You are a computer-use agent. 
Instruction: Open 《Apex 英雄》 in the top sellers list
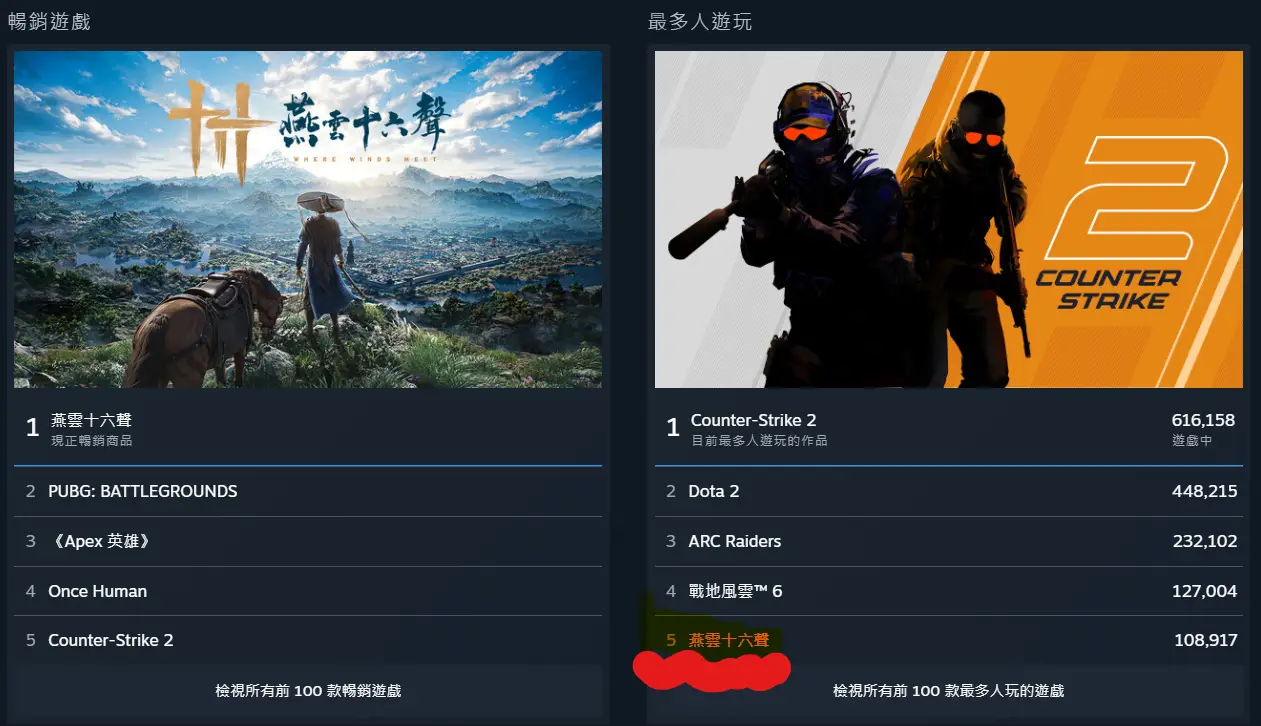(x=308, y=541)
